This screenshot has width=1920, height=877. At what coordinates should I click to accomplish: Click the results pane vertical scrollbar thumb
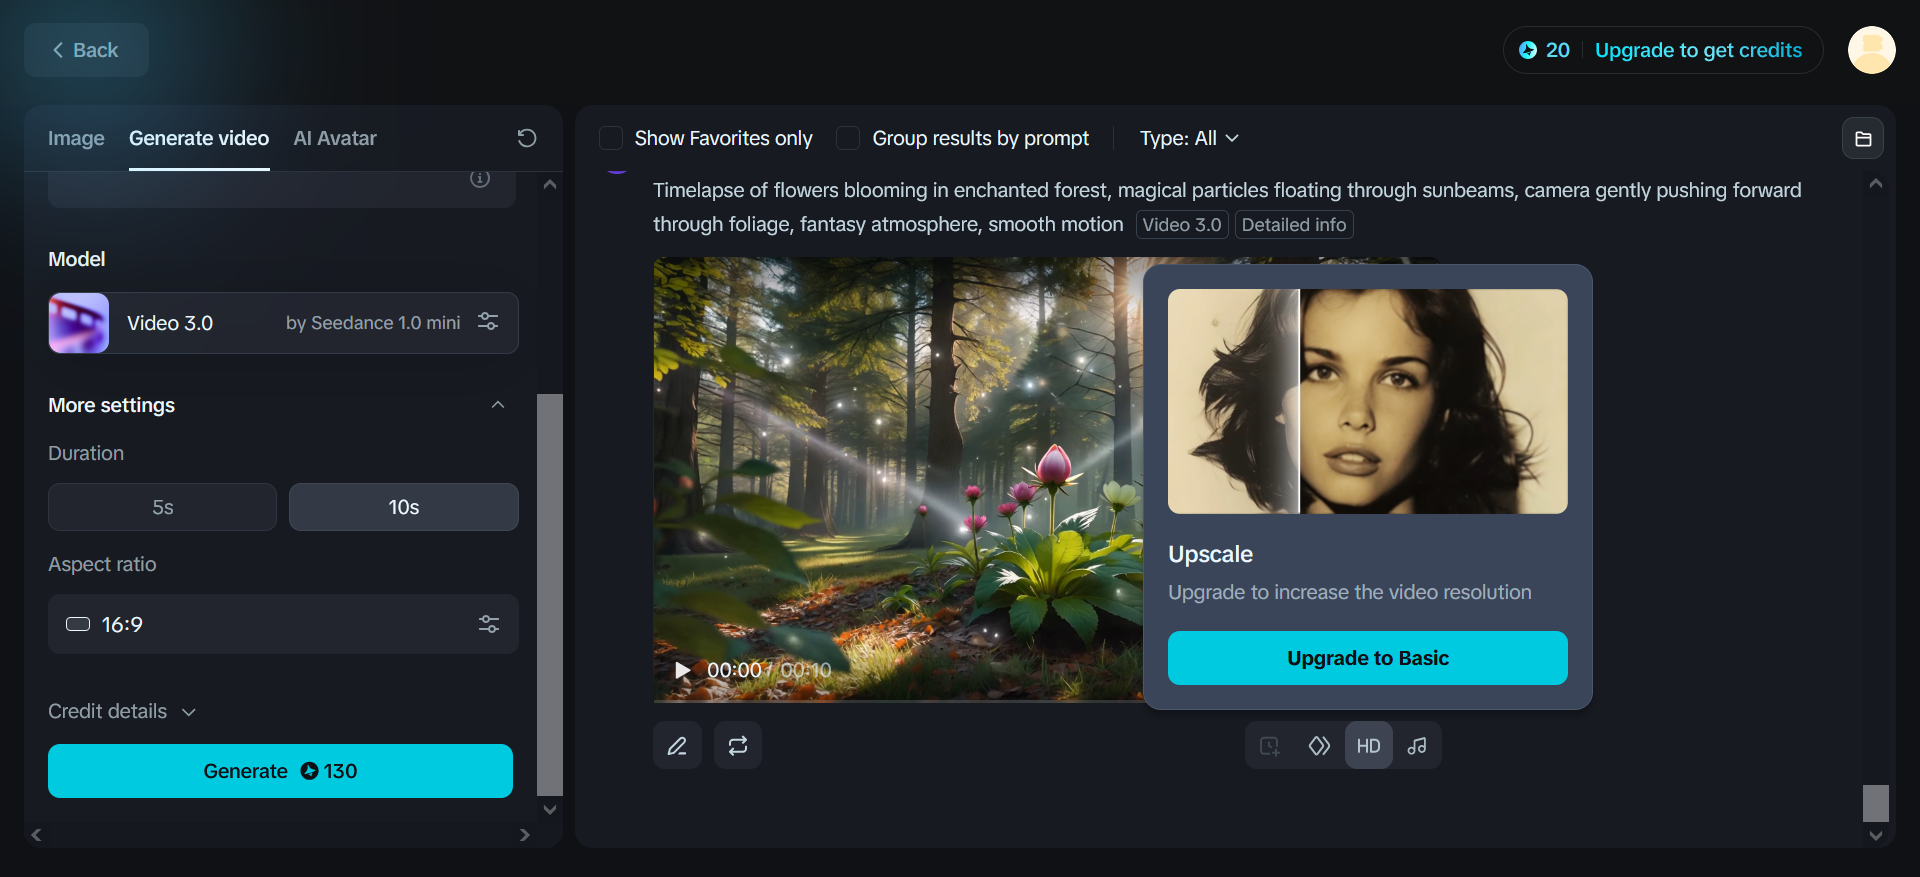click(x=1876, y=803)
